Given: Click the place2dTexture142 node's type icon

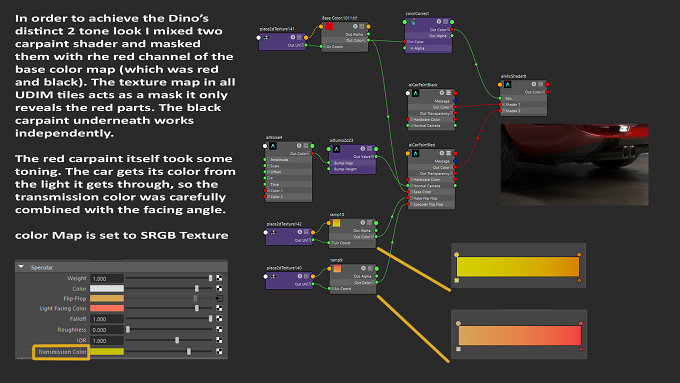Looking at the screenshot, I should (x=273, y=232).
